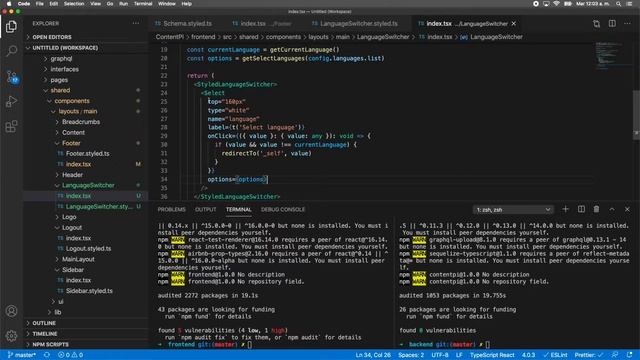Expand the graphql folder
The height and width of the screenshot is (360, 640).
(x=86, y=59)
